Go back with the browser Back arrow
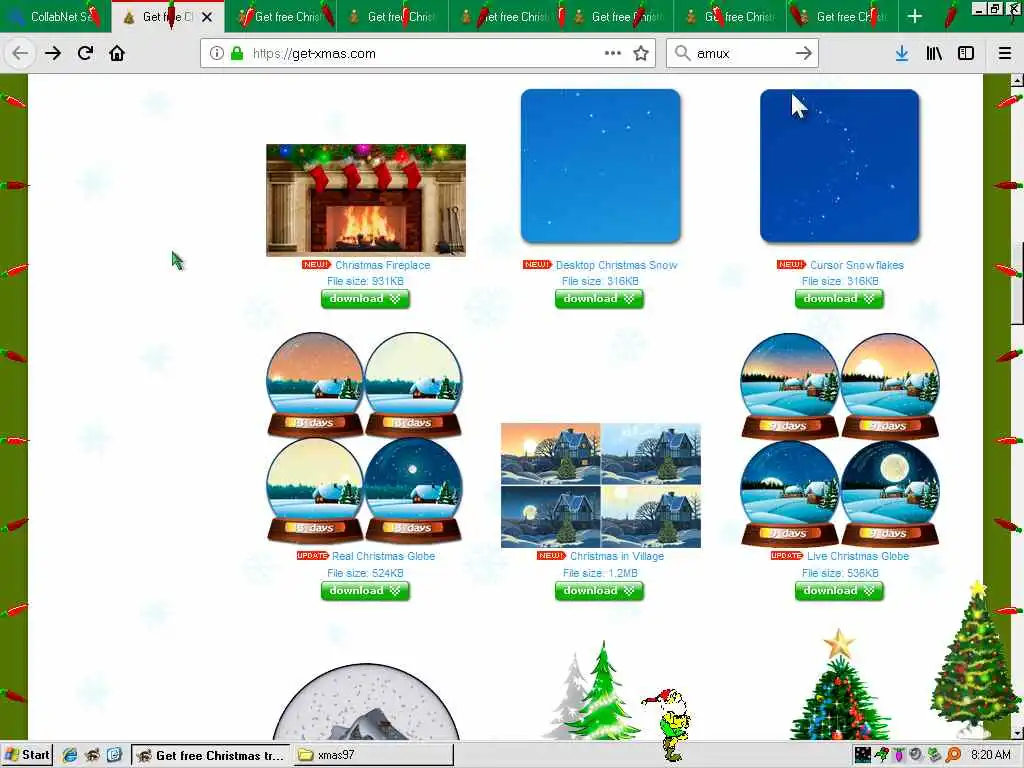This screenshot has width=1024, height=768. pos(20,54)
